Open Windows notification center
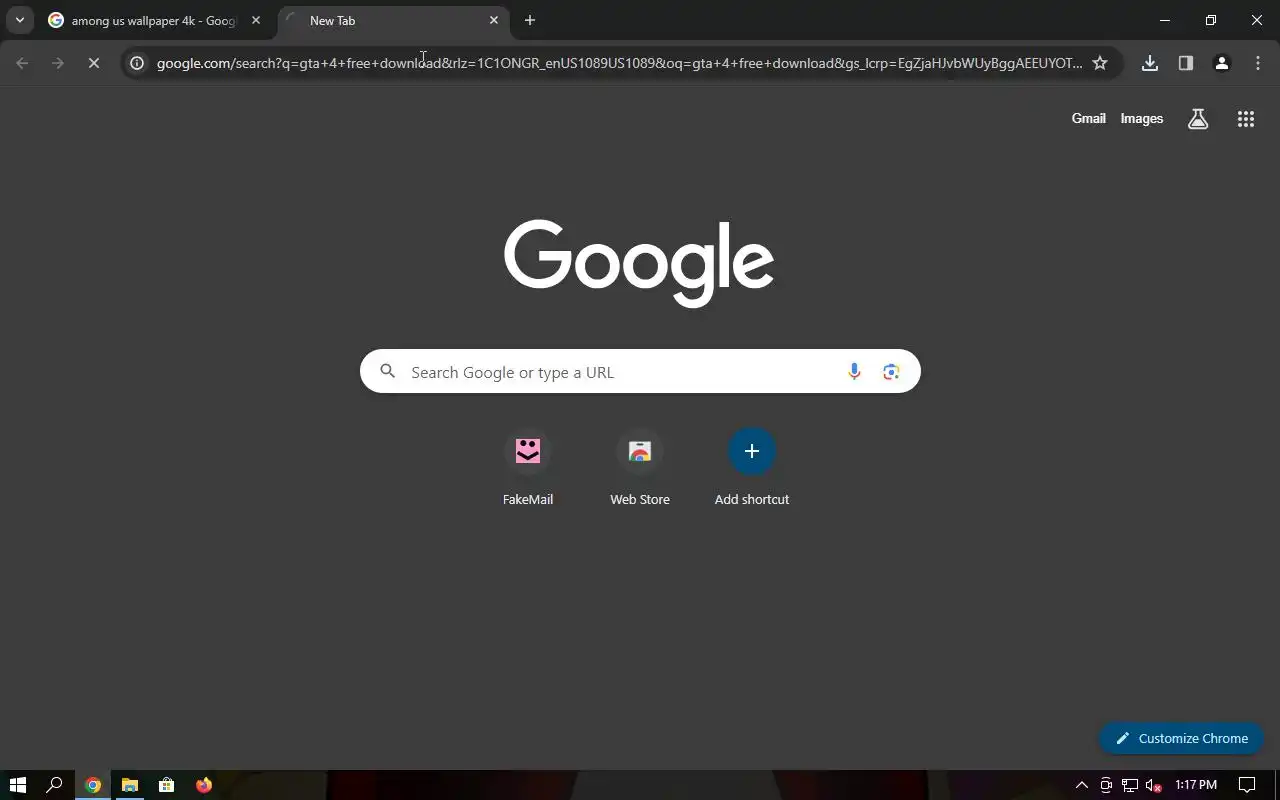The image size is (1280, 800). (x=1247, y=785)
